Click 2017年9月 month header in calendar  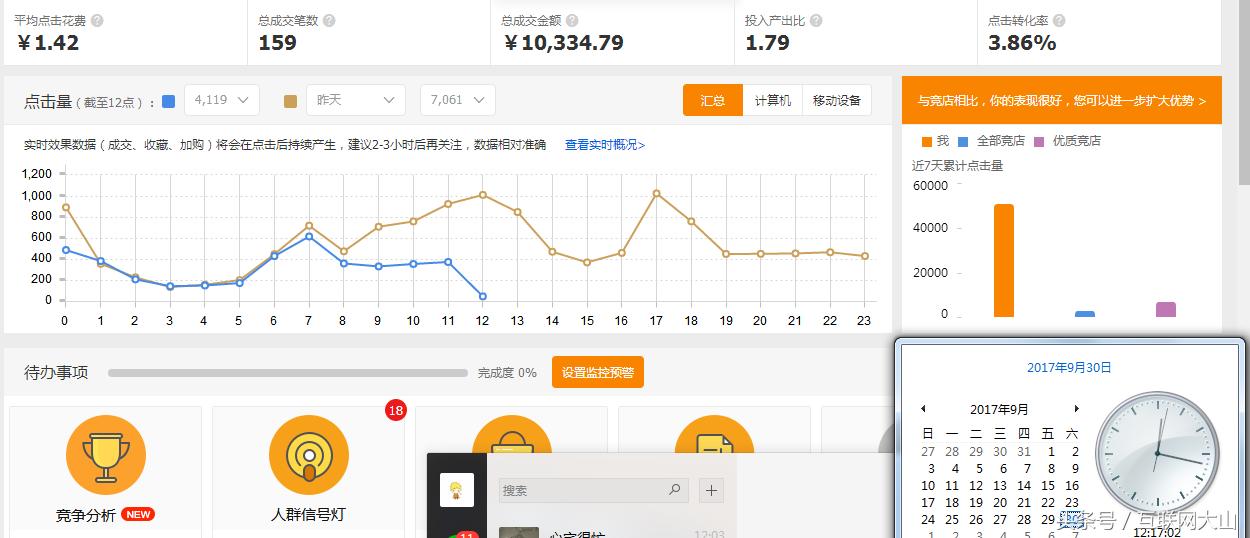coord(999,409)
